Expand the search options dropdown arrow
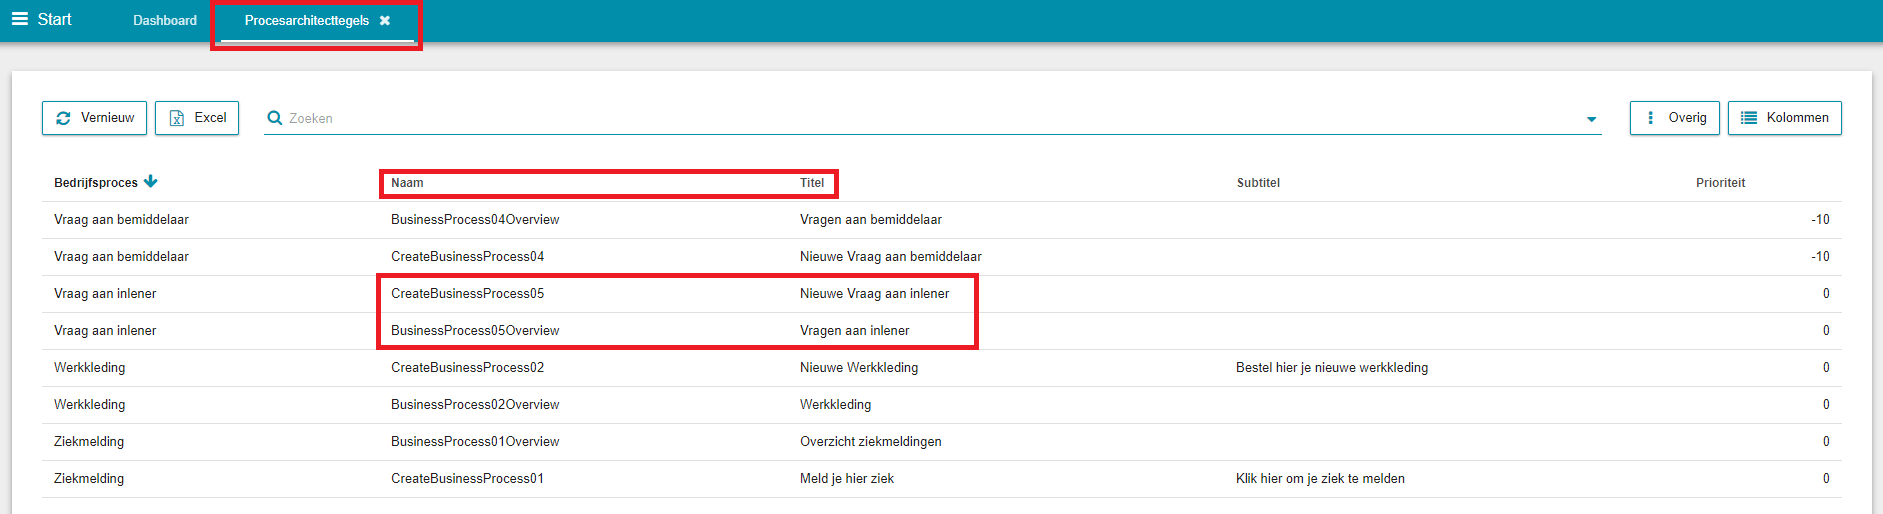This screenshot has height=514, width=1883. coord(1591,119)
